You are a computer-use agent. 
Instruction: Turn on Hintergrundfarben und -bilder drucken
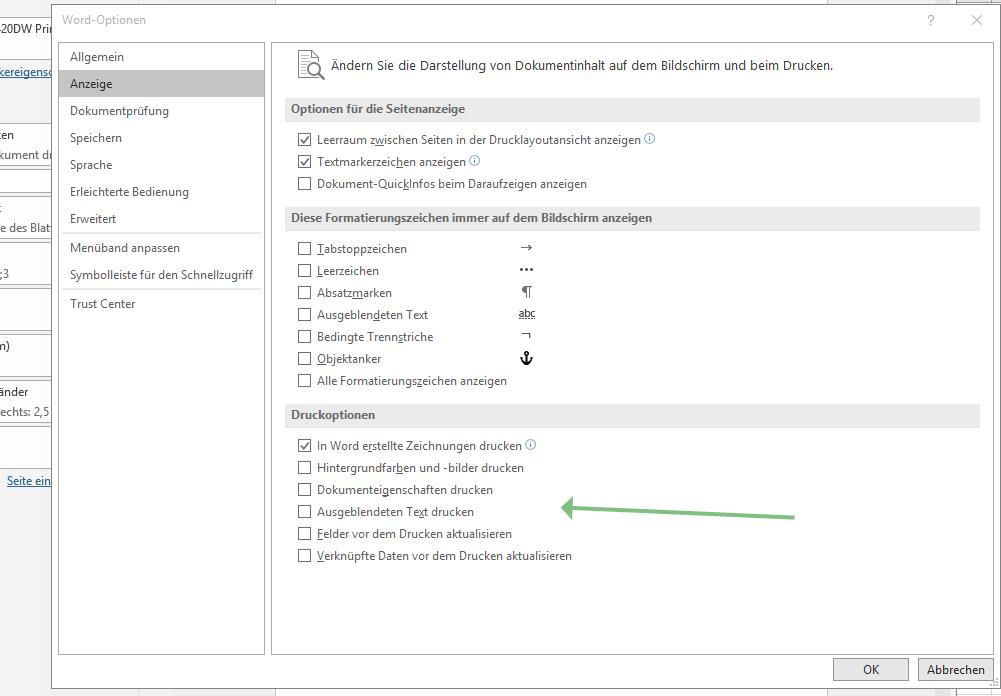[305, 468]
